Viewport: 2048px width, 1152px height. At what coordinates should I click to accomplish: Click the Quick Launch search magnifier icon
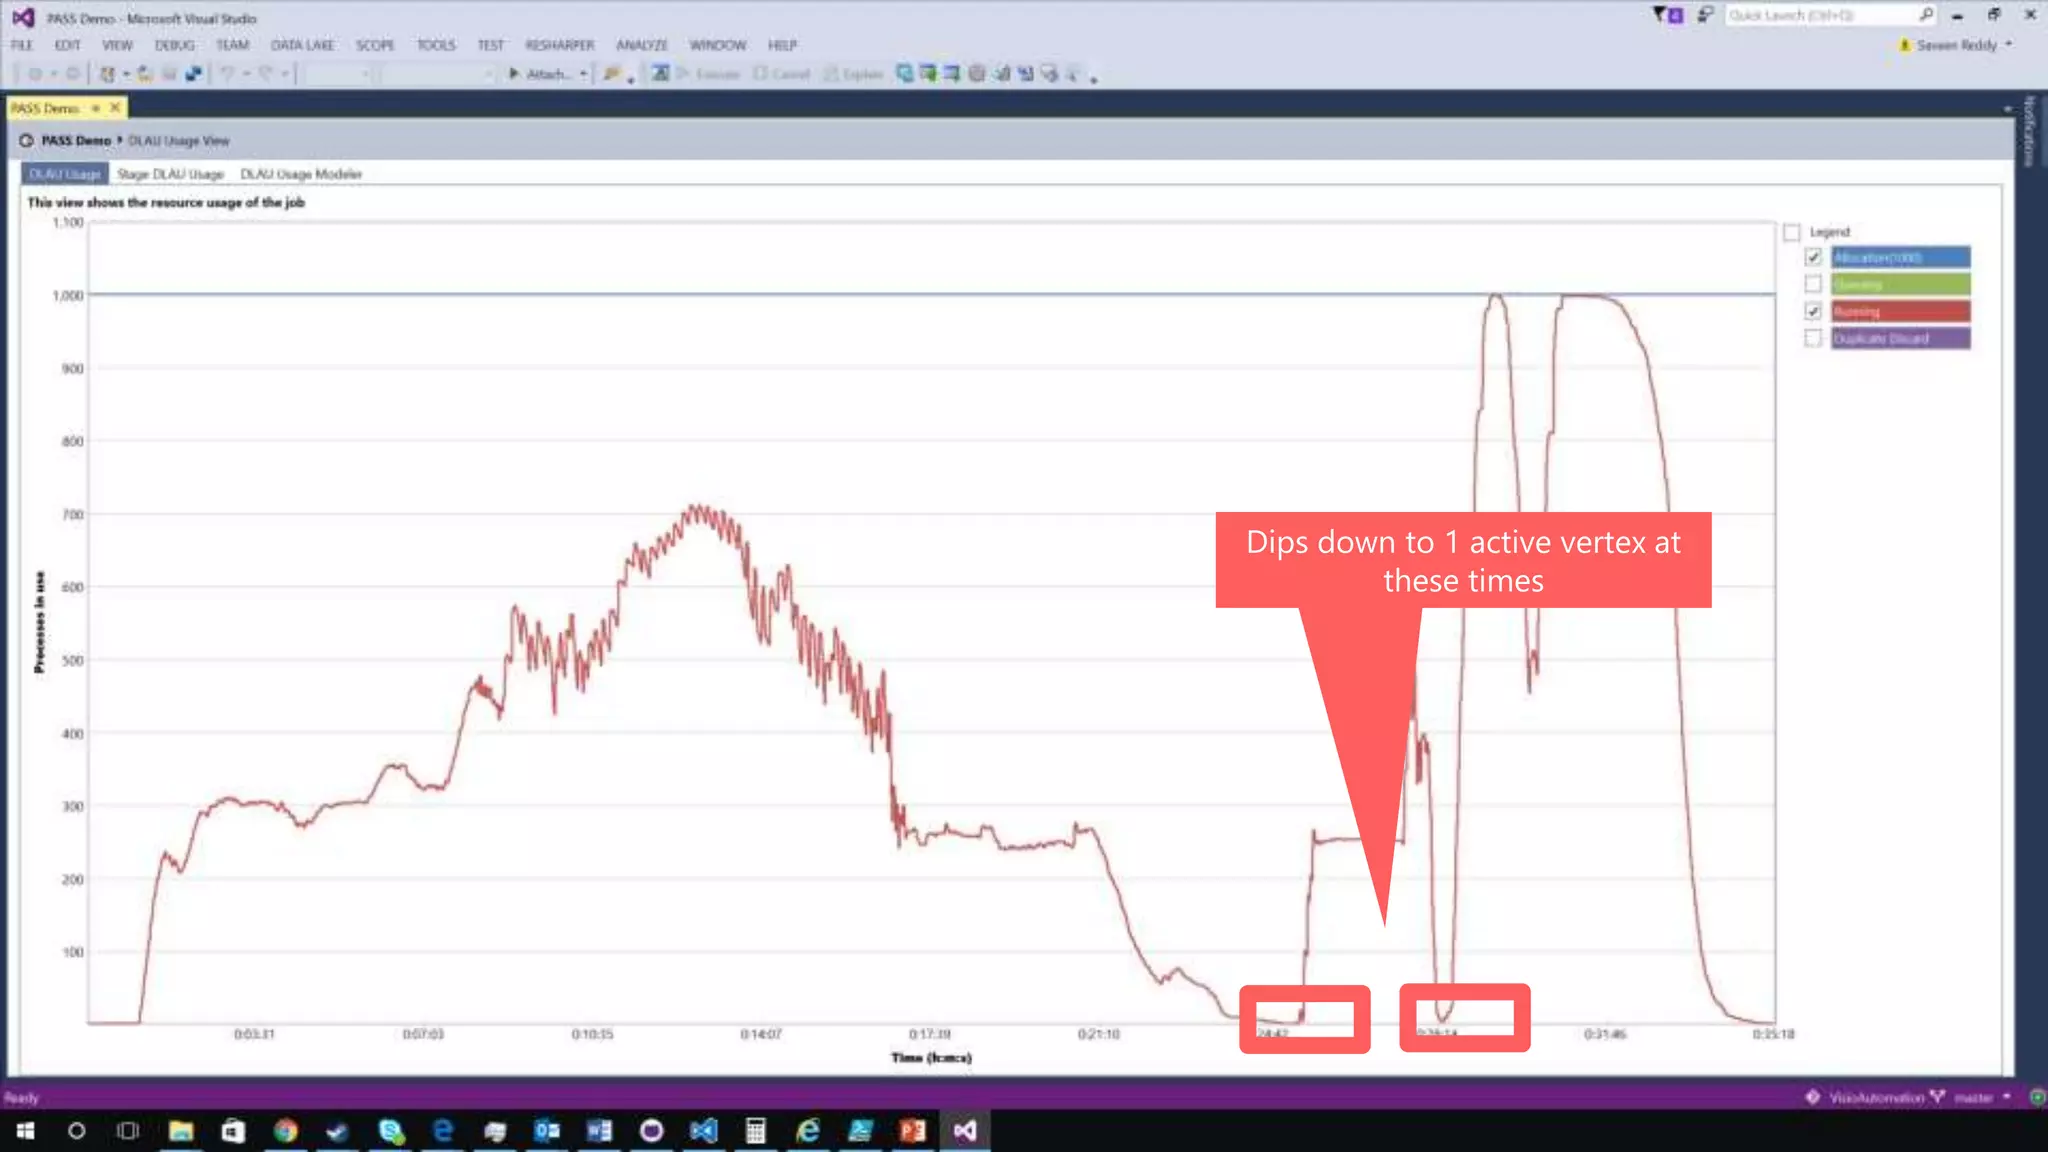point(1926,15)
